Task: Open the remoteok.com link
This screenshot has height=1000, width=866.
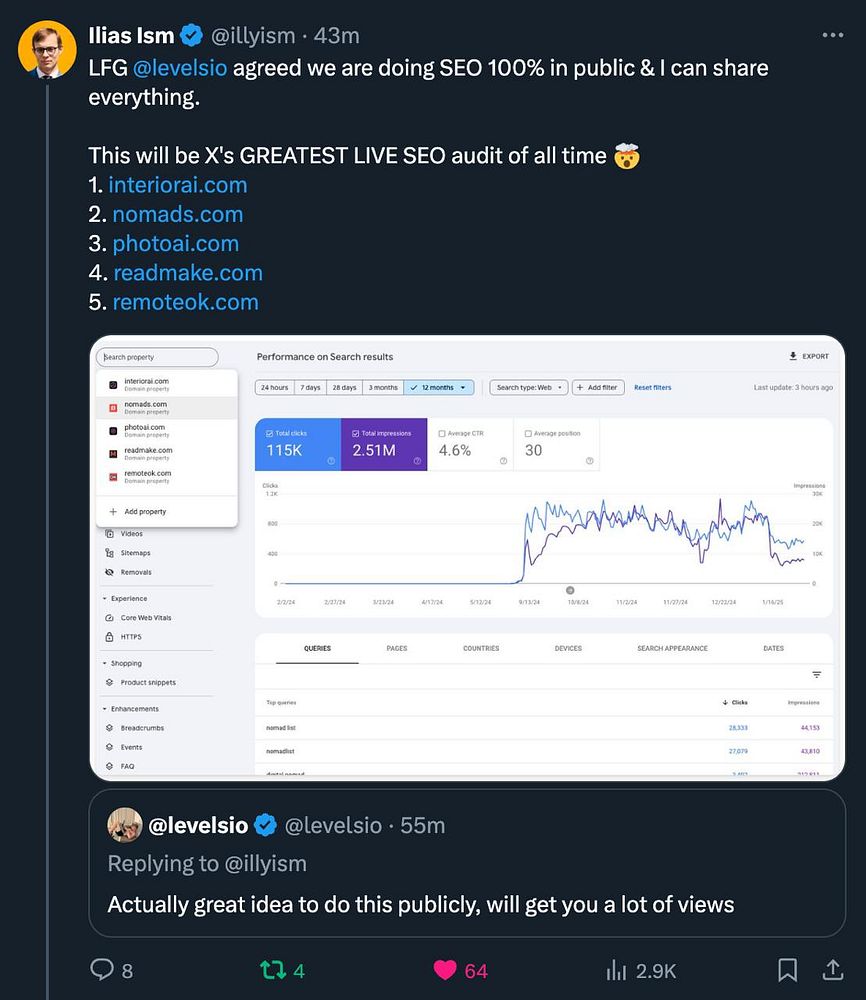Action: (x=185, y=302)
